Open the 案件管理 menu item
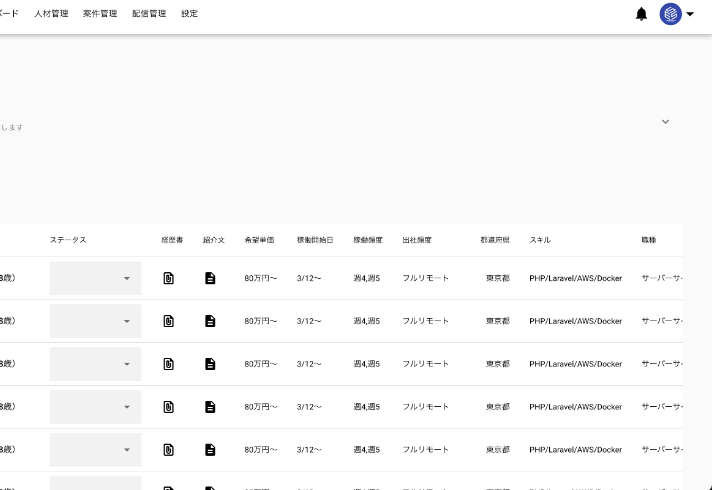Image resolution: width=712 pixels, height=490 pixels. [100, 14]
